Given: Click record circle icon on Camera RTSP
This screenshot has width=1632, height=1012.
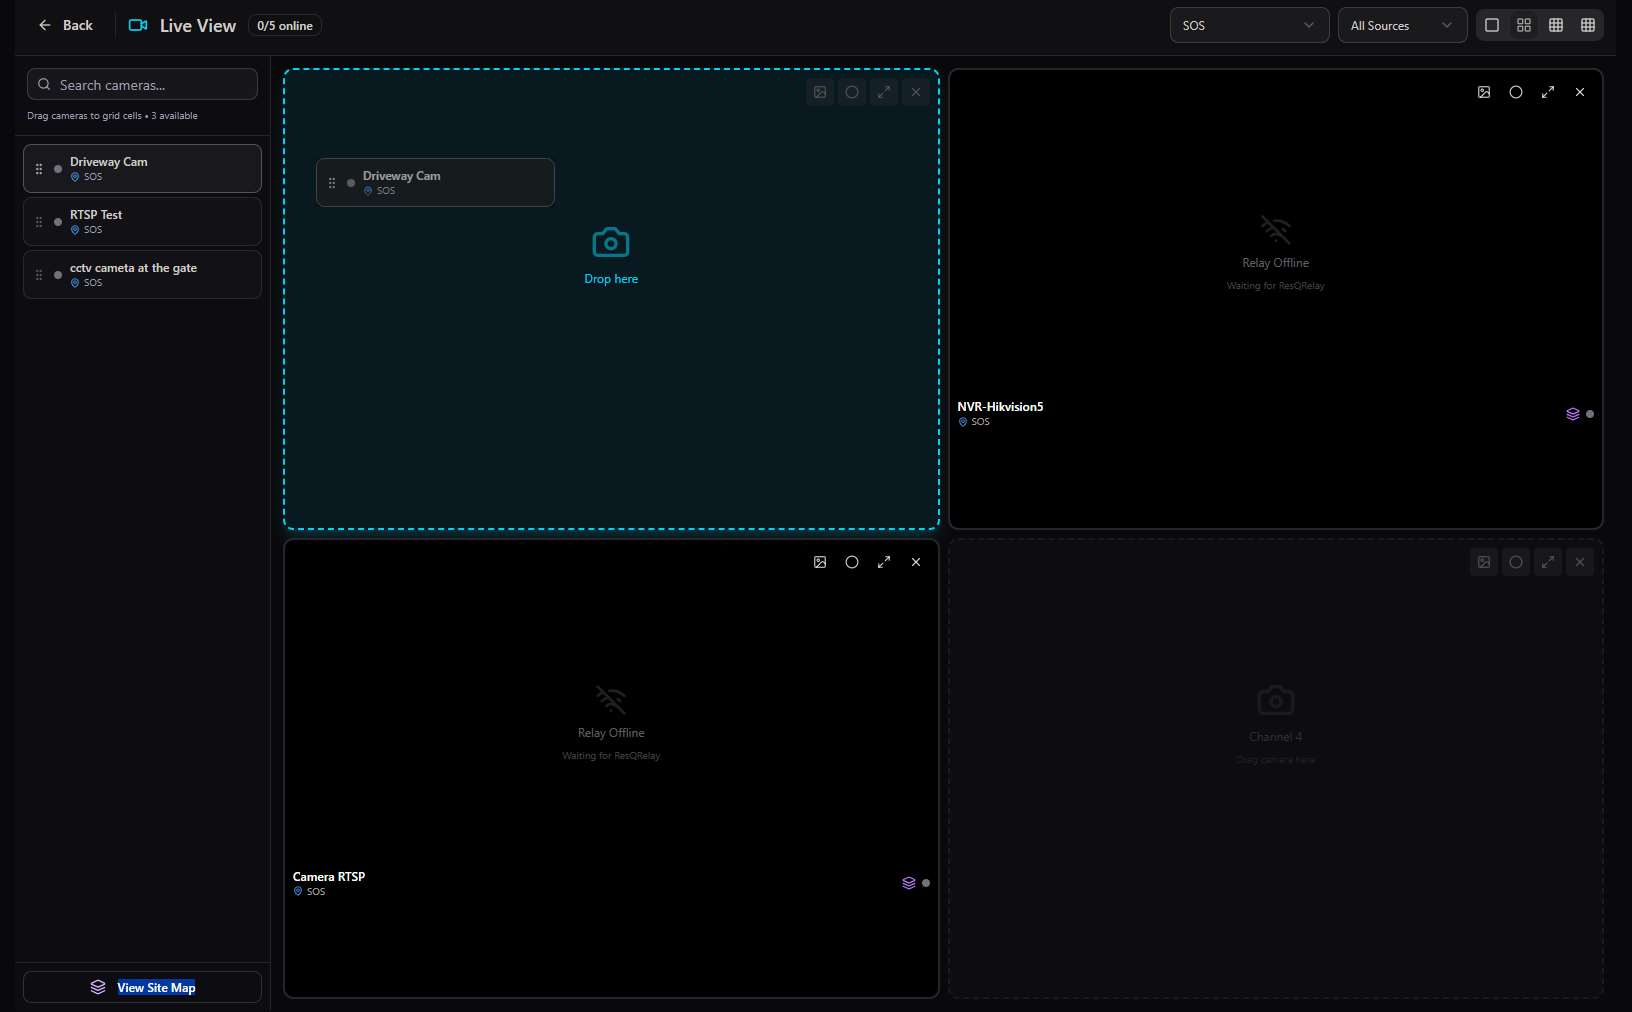Looking at the screenshot, I should [852, 562].
